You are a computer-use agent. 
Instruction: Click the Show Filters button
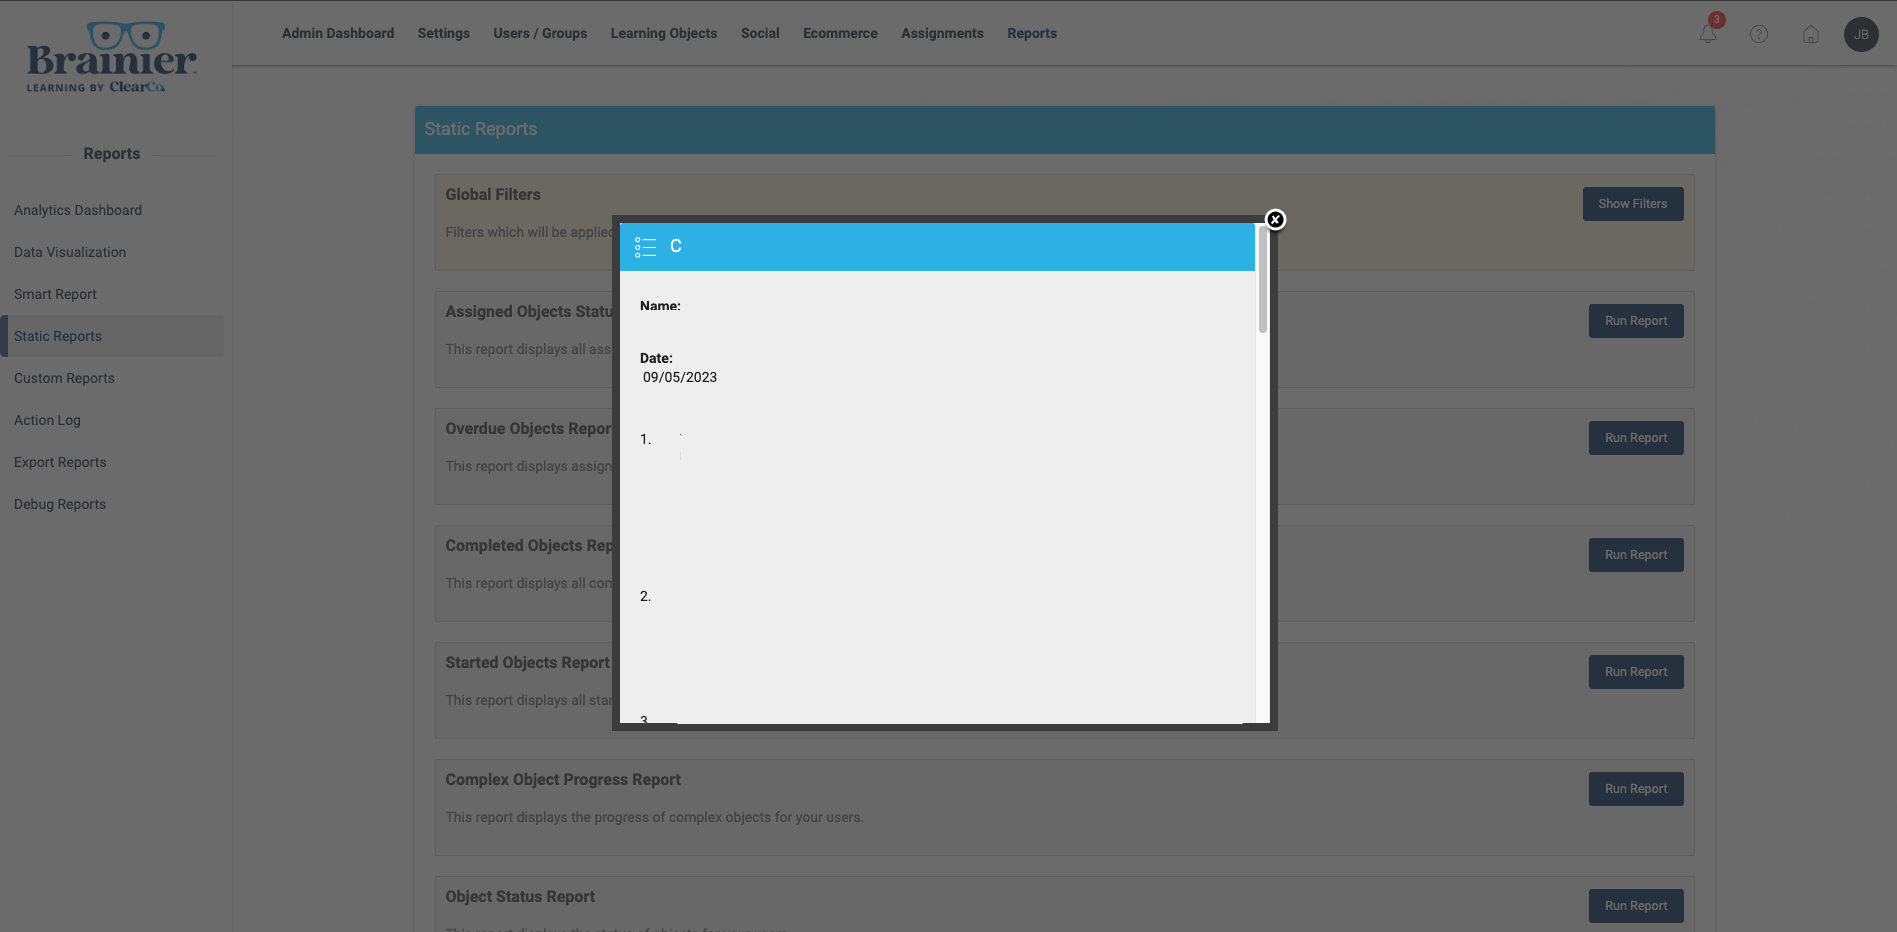(1633, 204)
